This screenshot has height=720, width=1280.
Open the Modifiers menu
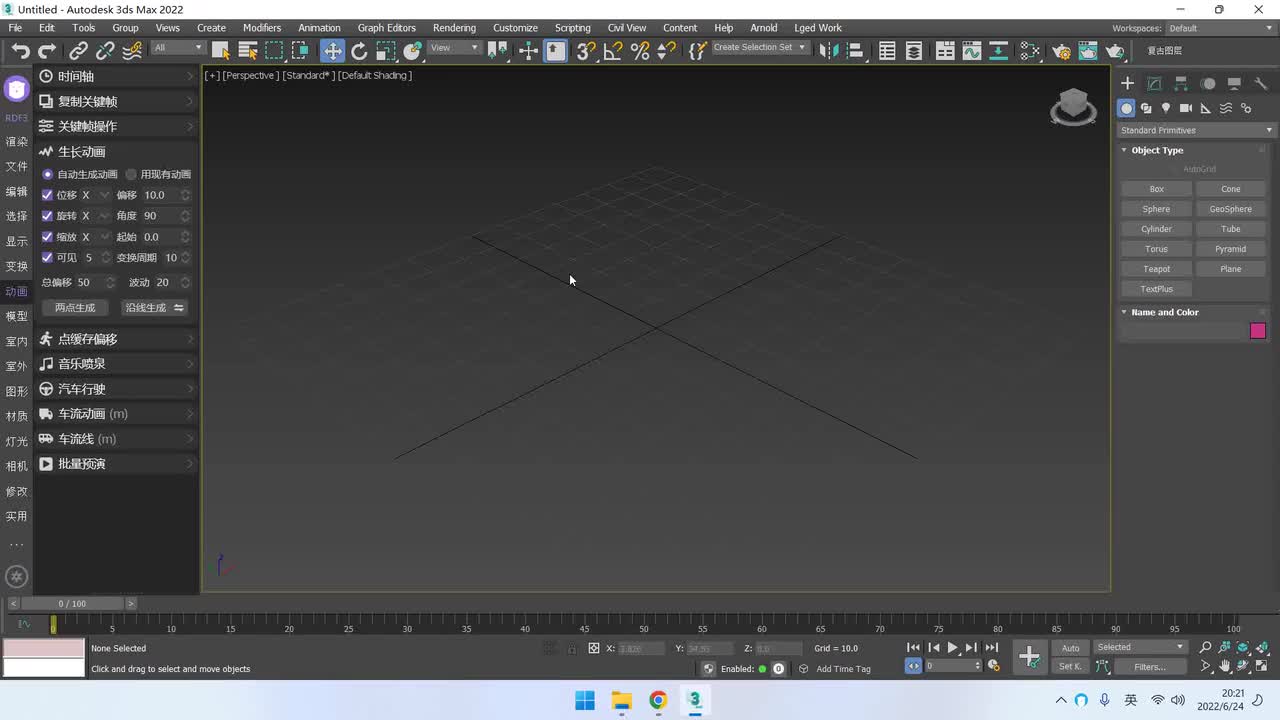click(262, 28)
